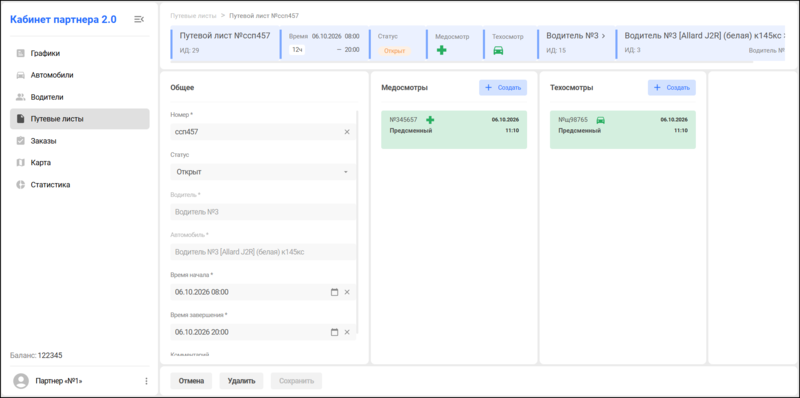Open calendar picker for Время завершения
The image size is (800, 398).
coord(335,332)
